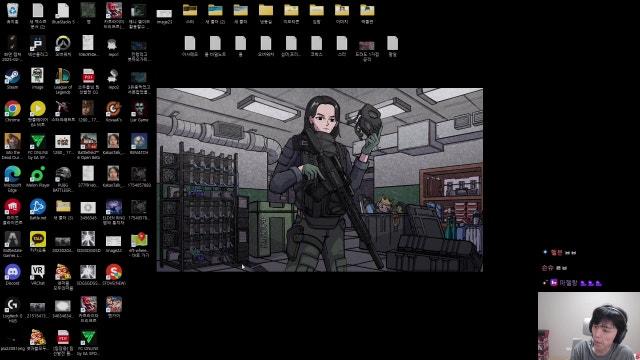
Task: Open the Google Chrome shortcut
Action: (x=13, y=111)
